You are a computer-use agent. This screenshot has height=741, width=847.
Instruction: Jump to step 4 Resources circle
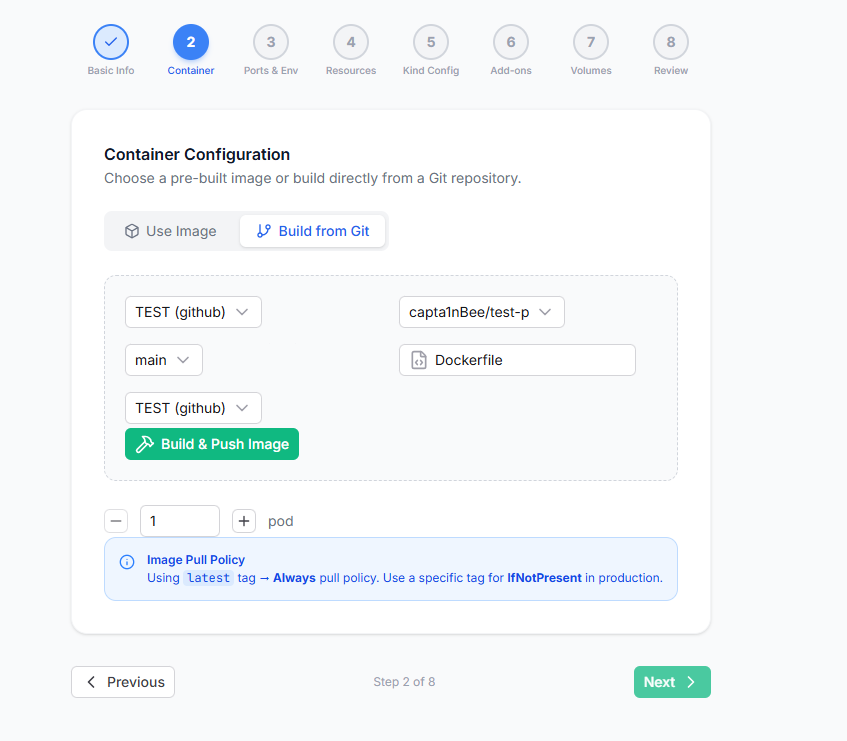tap(351, 42)
